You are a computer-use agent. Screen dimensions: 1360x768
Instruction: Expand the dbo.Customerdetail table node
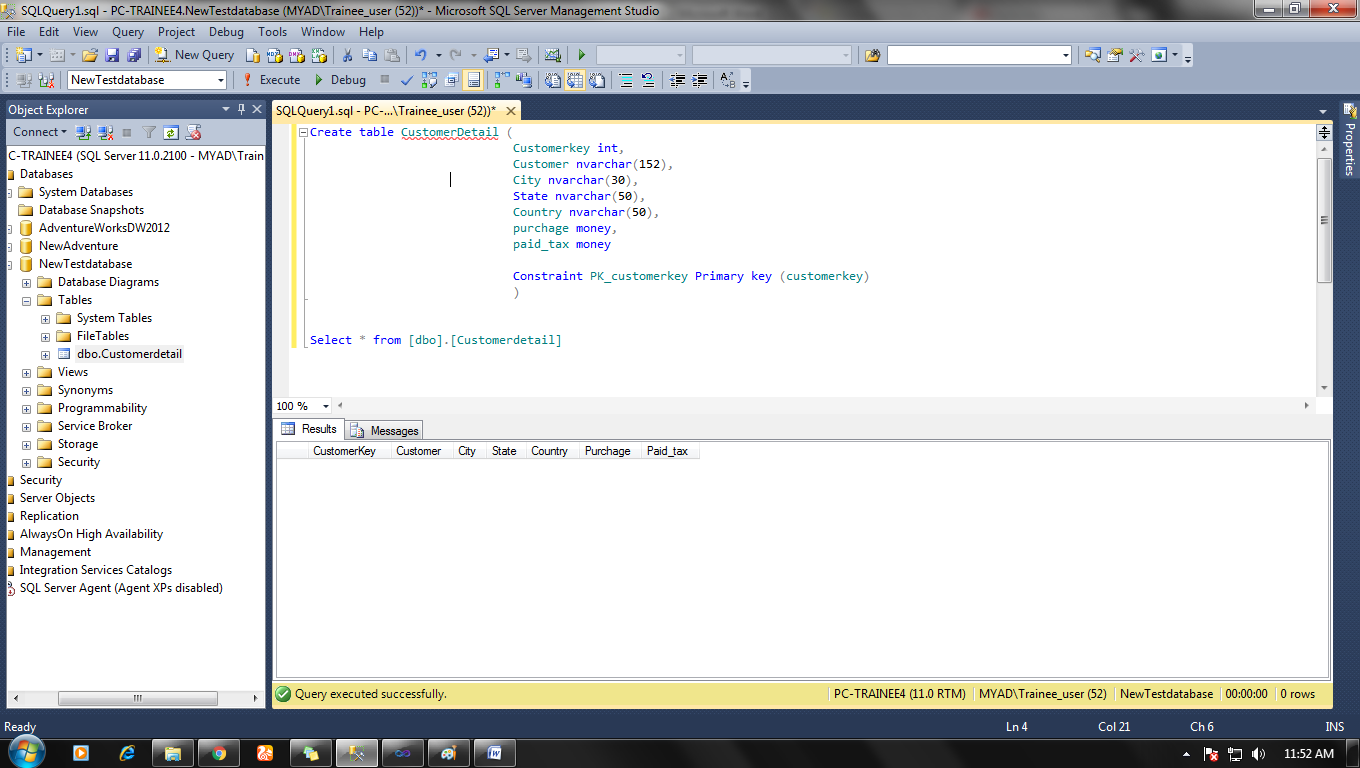tap(45, 354)
